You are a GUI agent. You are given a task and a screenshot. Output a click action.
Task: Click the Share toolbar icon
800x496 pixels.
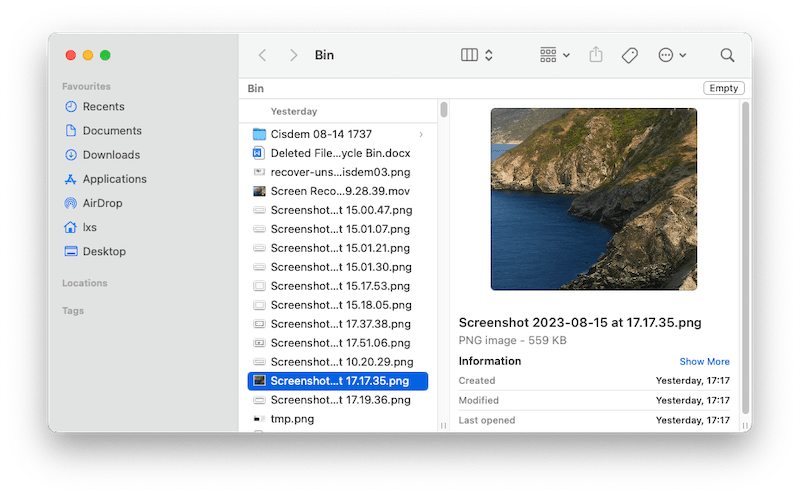596,55
